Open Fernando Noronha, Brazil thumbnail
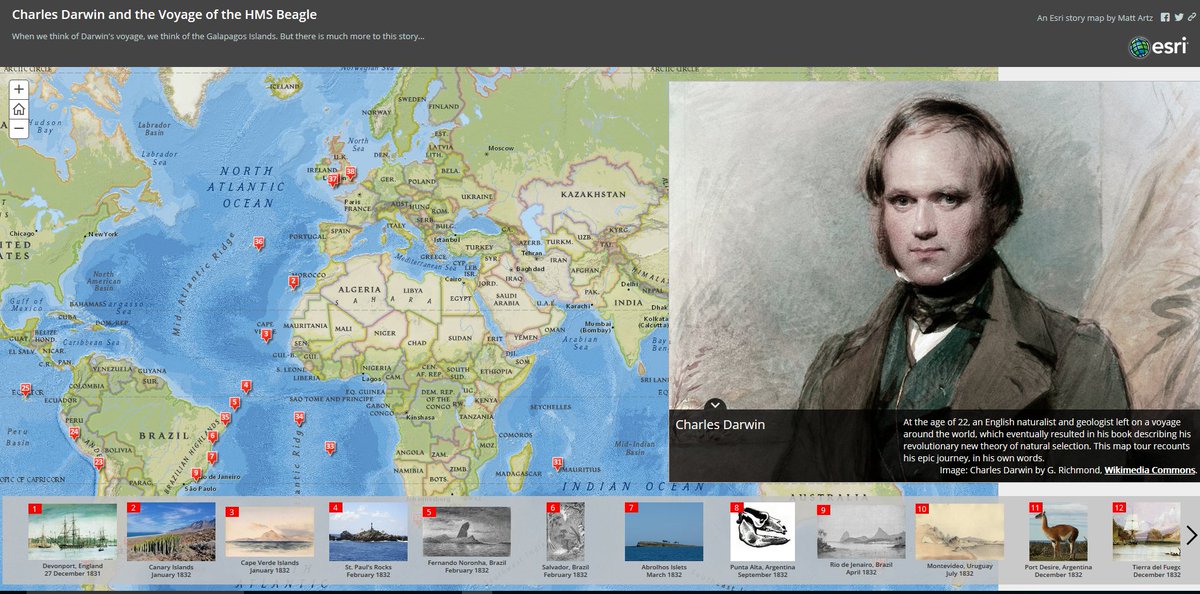The width and height of the screenshot is (1200, 594). click(466, 531)
